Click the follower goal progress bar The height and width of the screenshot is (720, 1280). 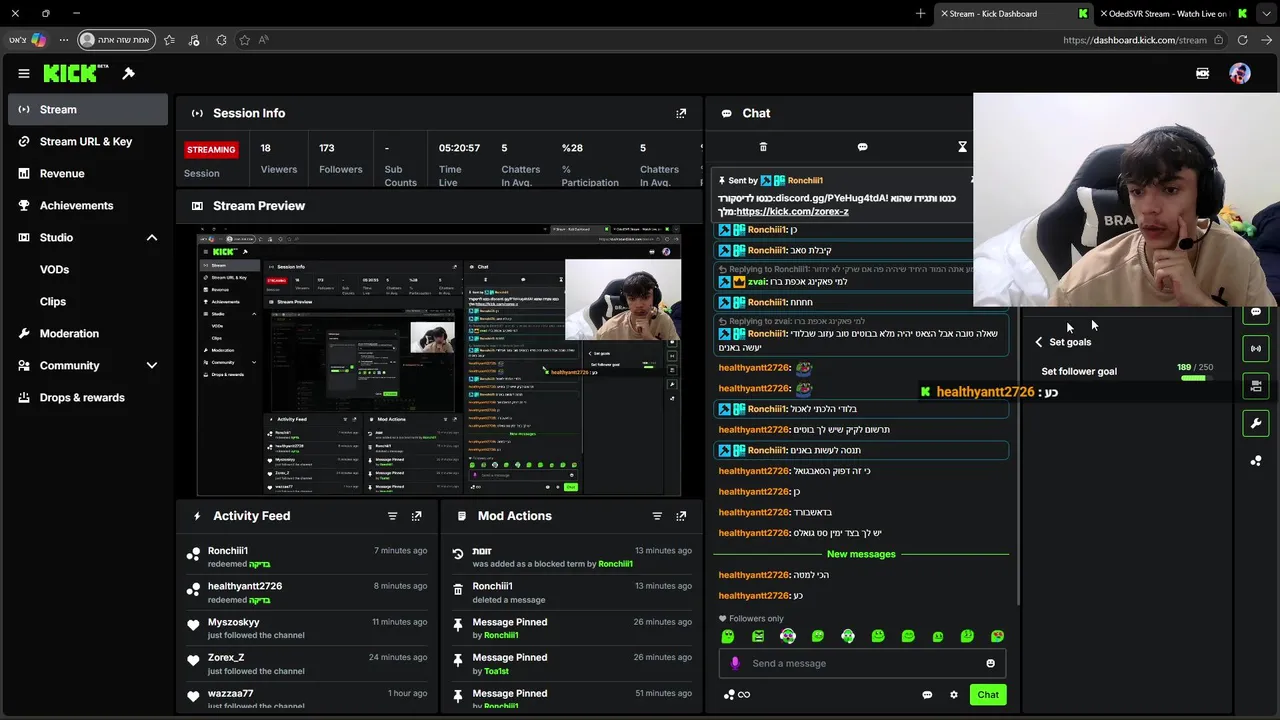[1194, 378]
